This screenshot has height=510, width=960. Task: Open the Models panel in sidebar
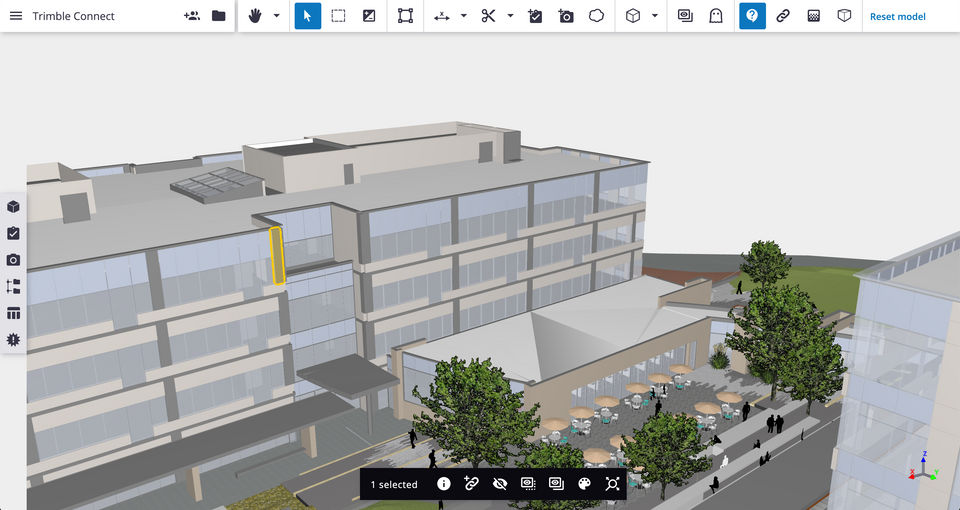click(x=14, y=206)
